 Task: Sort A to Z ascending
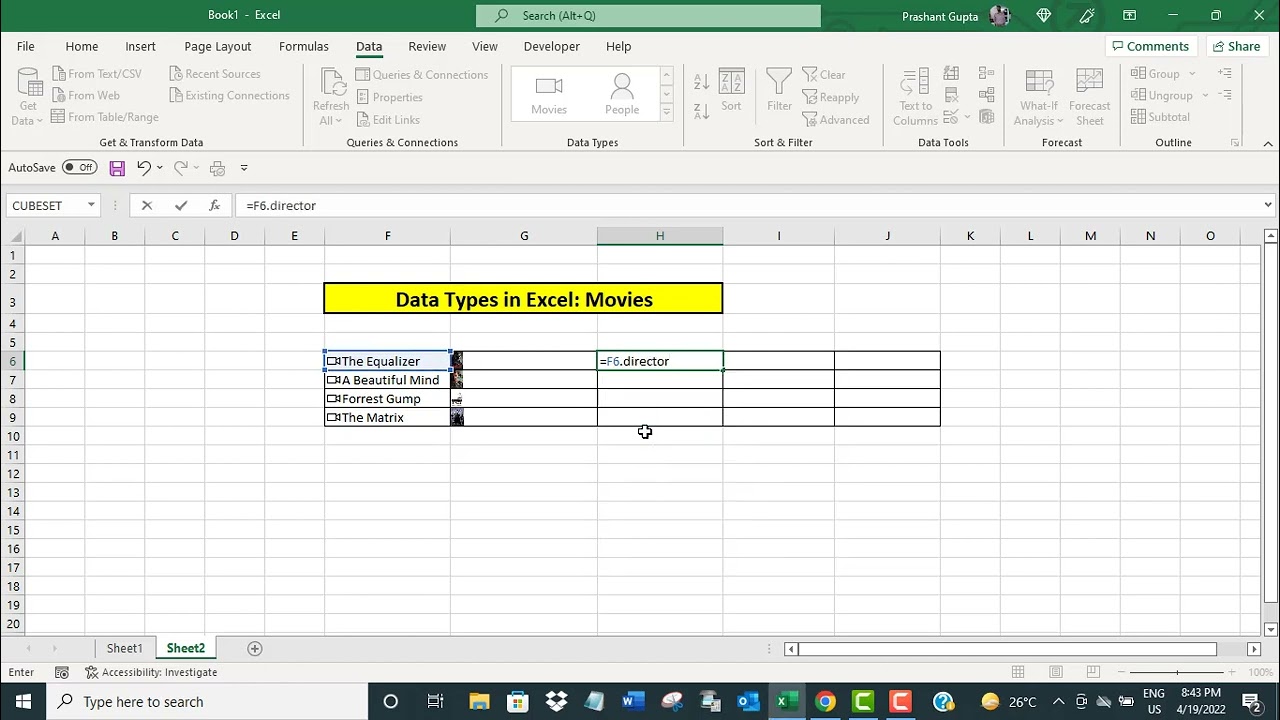702,82
